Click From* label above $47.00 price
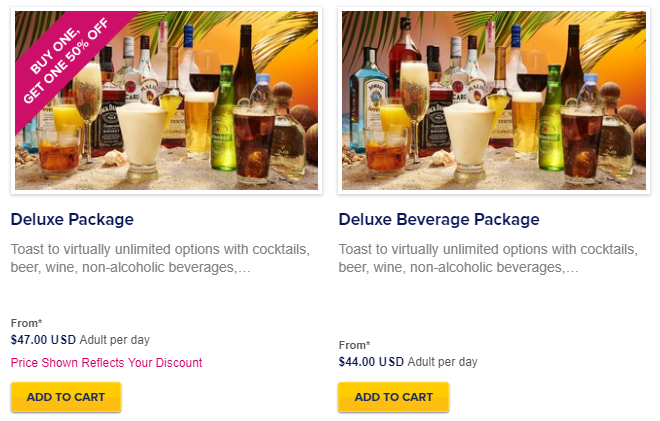Viewport: 660px width, 421px height. point(27,323)
